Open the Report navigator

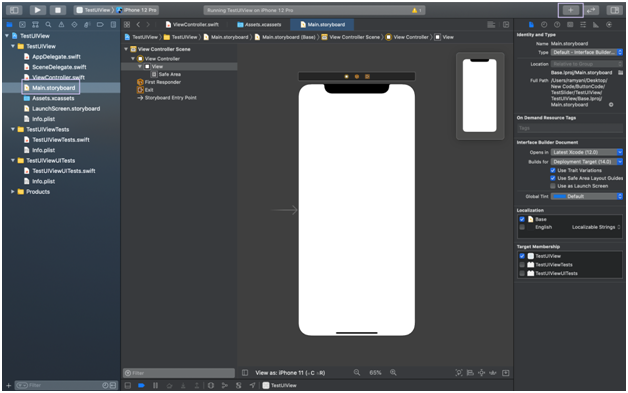(x=113, y=25)
